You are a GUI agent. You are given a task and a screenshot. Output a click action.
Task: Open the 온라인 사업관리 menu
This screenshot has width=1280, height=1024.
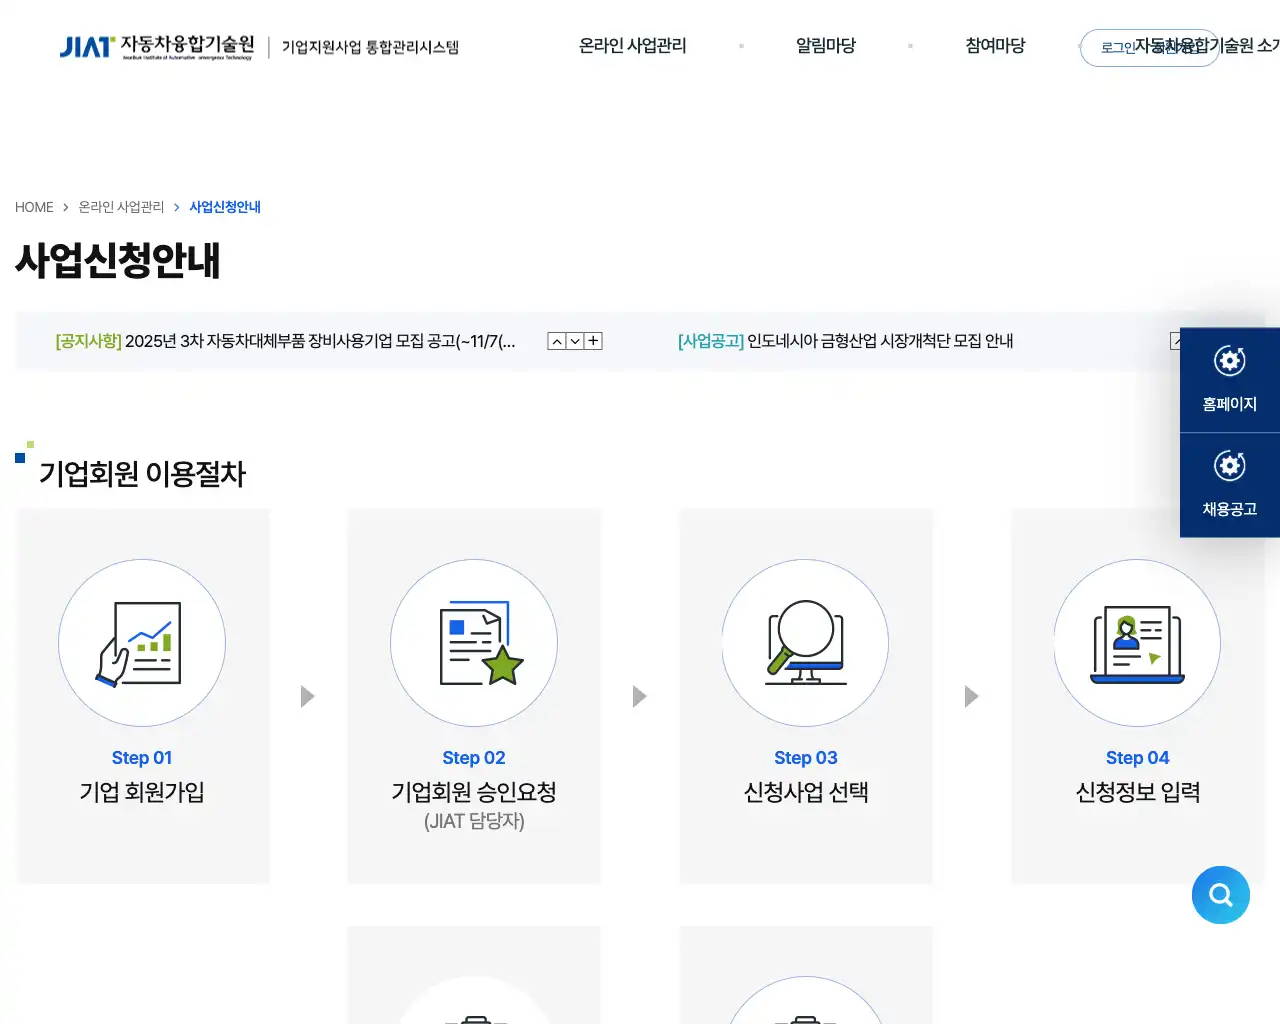(632, 46)
